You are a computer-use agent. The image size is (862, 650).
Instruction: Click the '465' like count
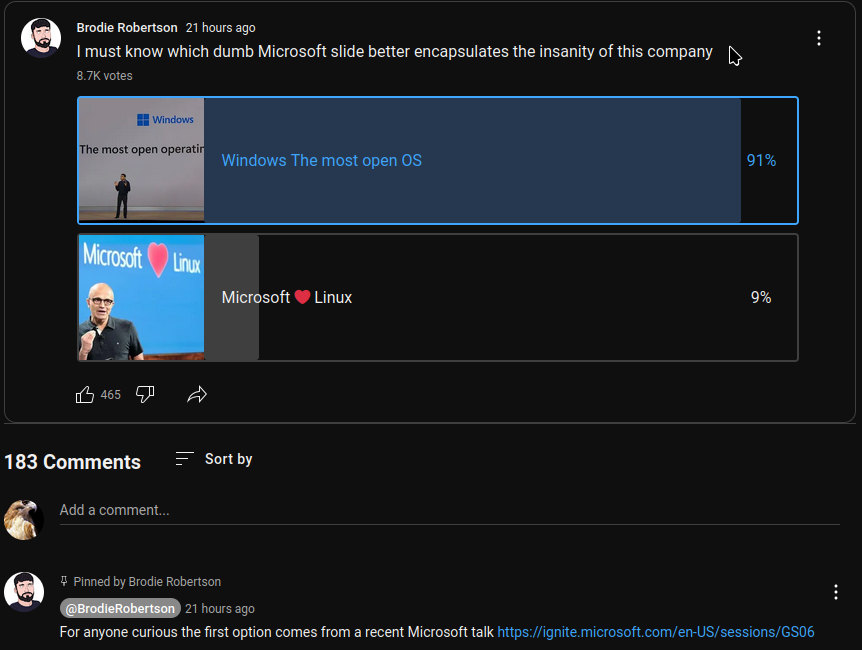[110, 395]
